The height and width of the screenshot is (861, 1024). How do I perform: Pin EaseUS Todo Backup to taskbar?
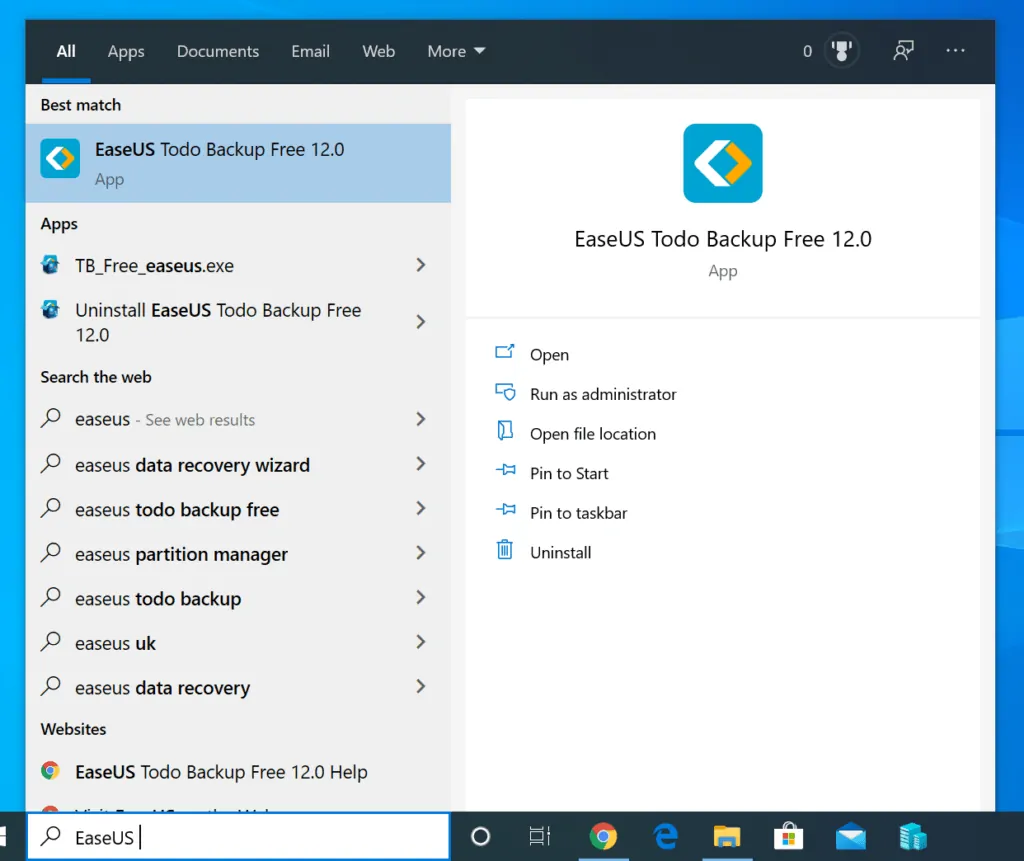[503, 512]
